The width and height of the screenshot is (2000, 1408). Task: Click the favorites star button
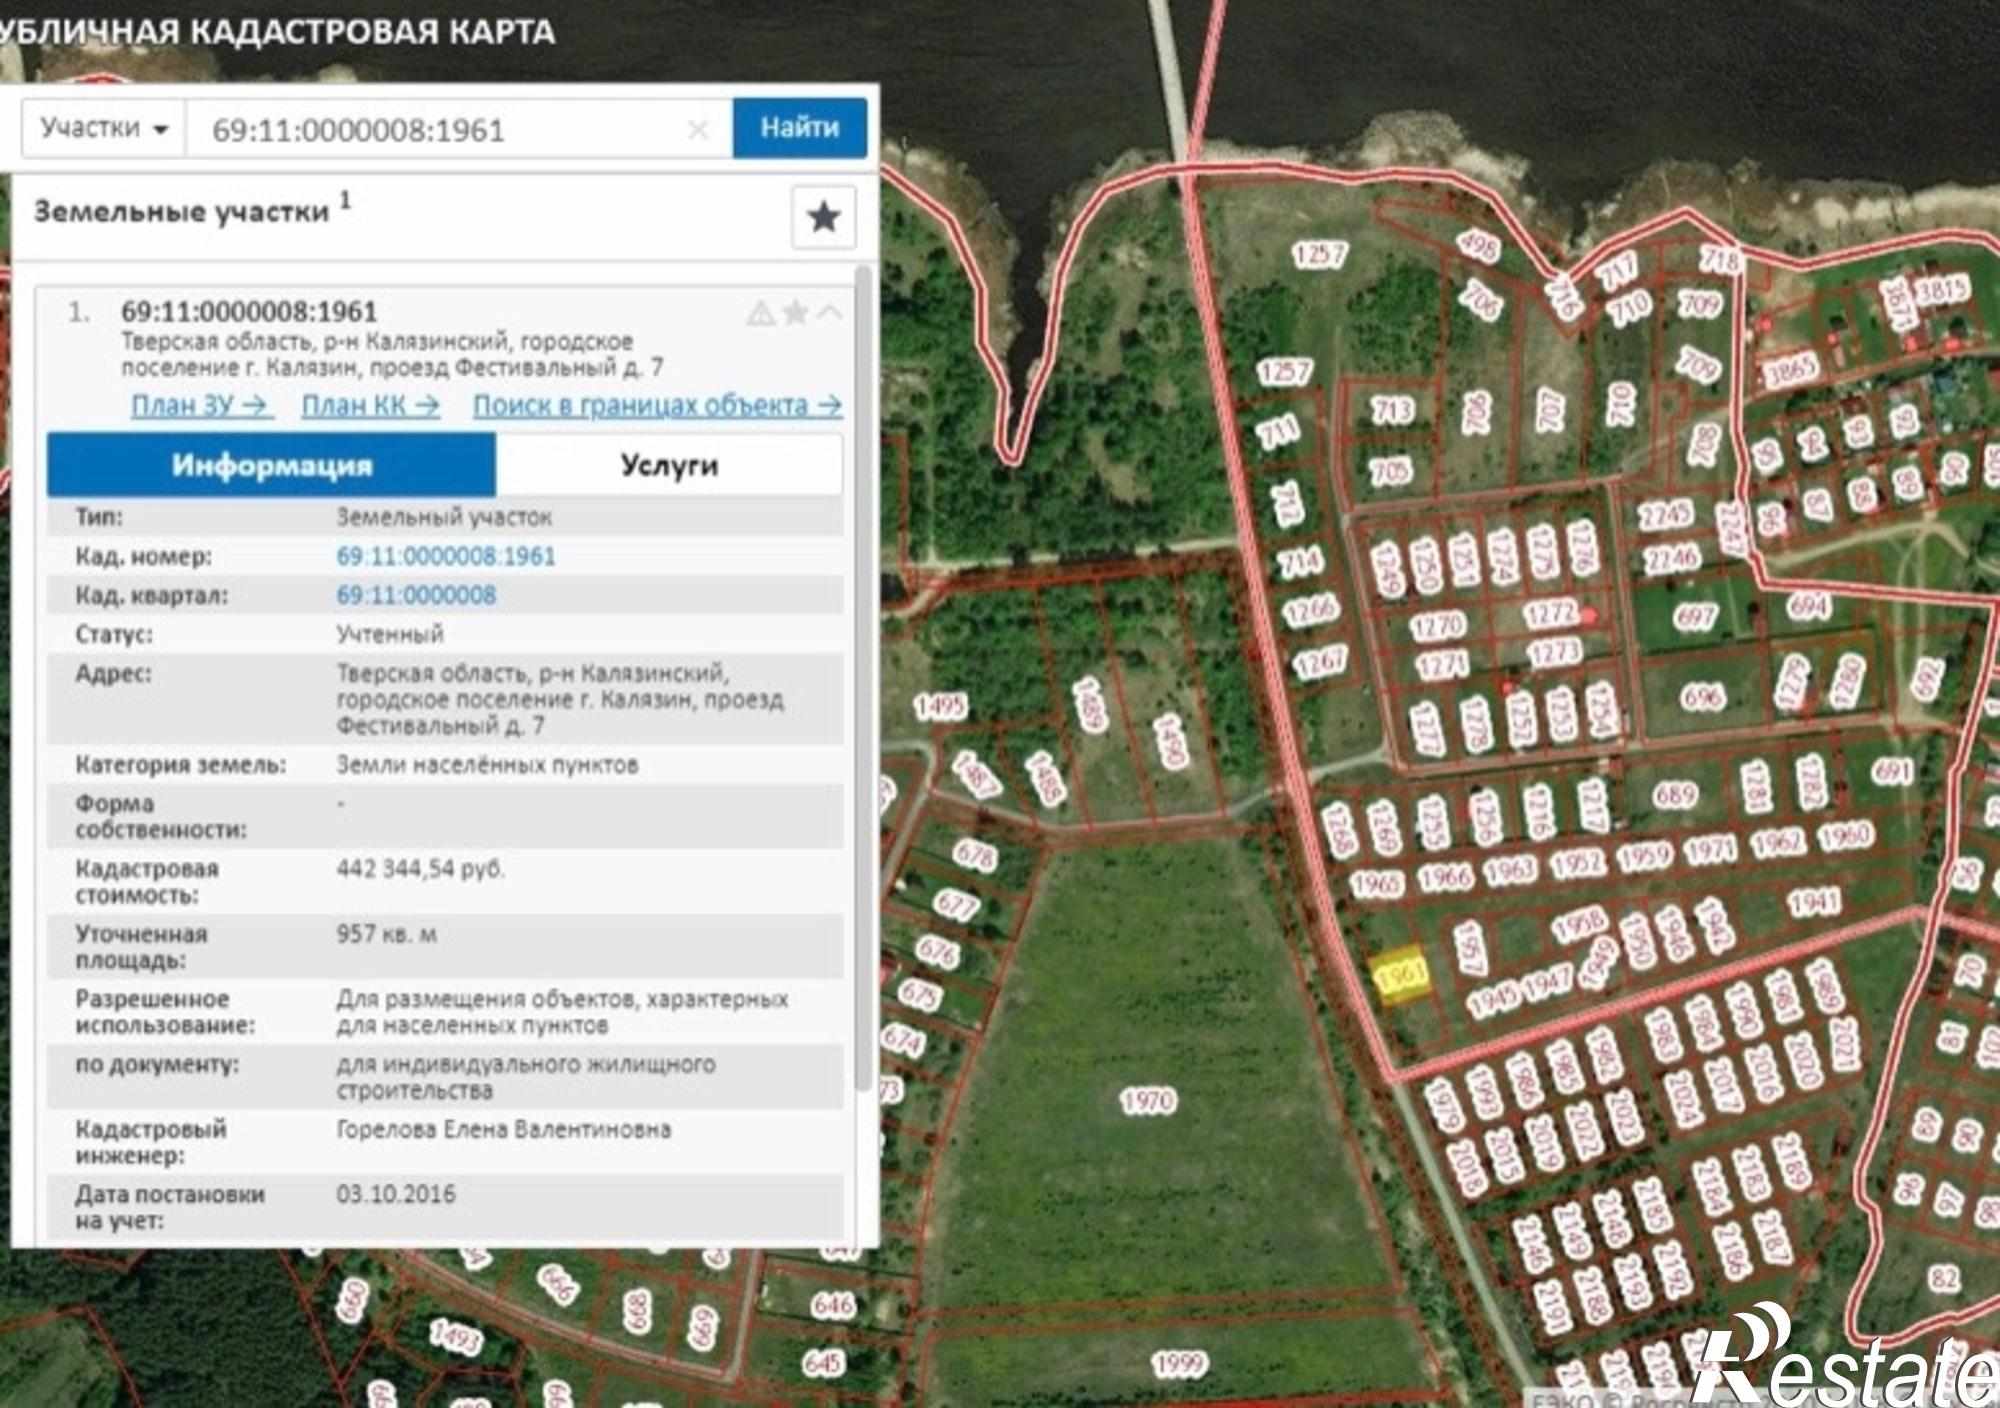click(x=823, y=216)
